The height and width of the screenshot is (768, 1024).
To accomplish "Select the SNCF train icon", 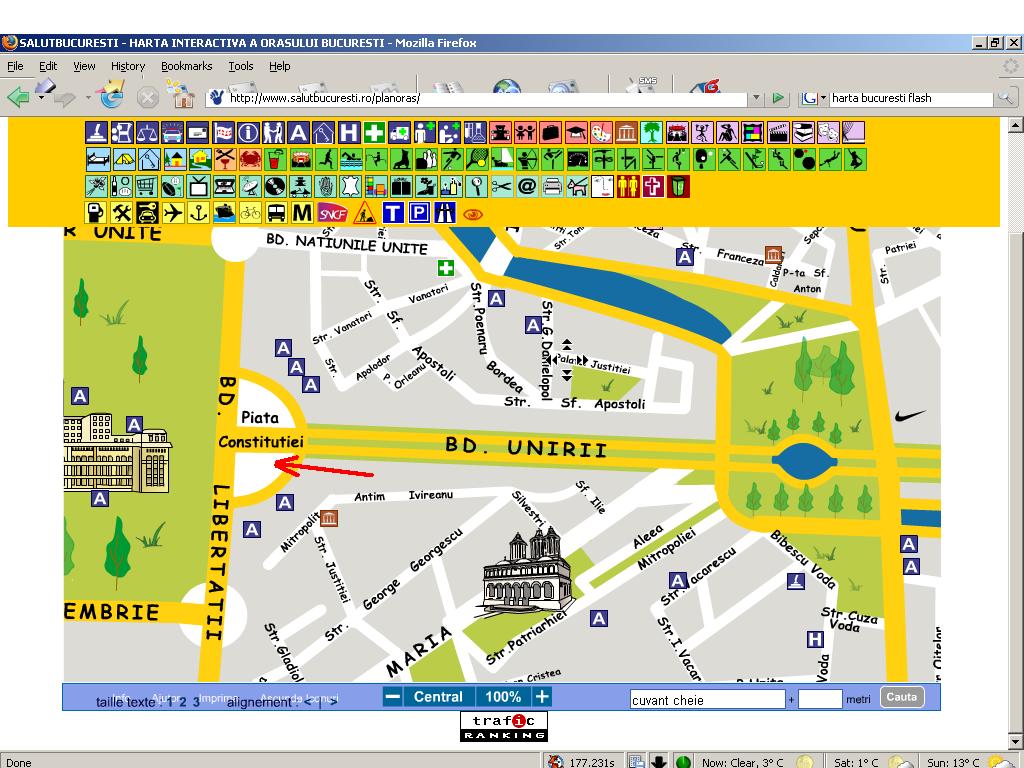I will pos(332,213).
